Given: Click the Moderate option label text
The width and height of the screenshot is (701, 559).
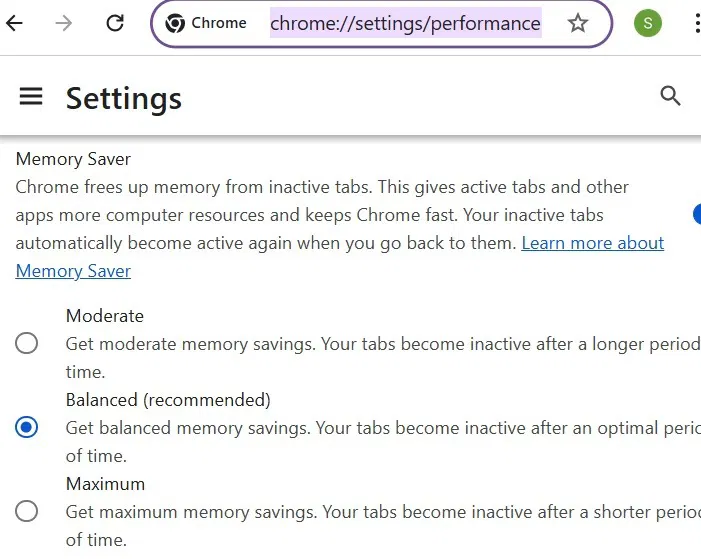Looking at the screenshot, I should [105, 316].
